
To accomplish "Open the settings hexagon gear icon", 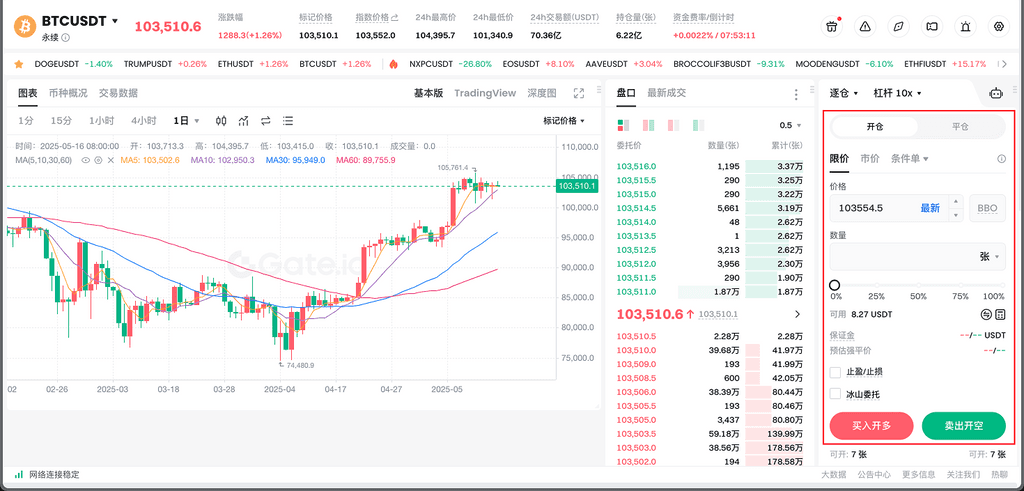I will (x=998, y=26).
